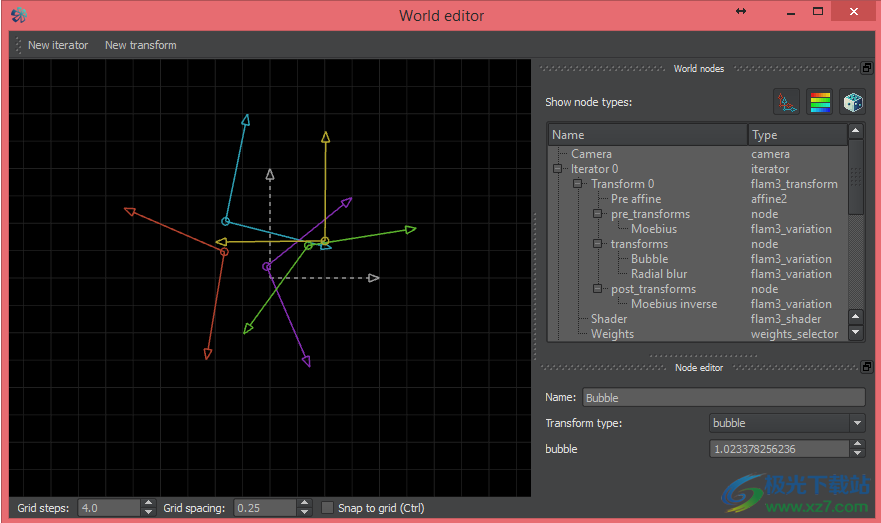Undock the Node editor panel
Viewport: 881px width, 523px height.
click(x=867, y=367)
